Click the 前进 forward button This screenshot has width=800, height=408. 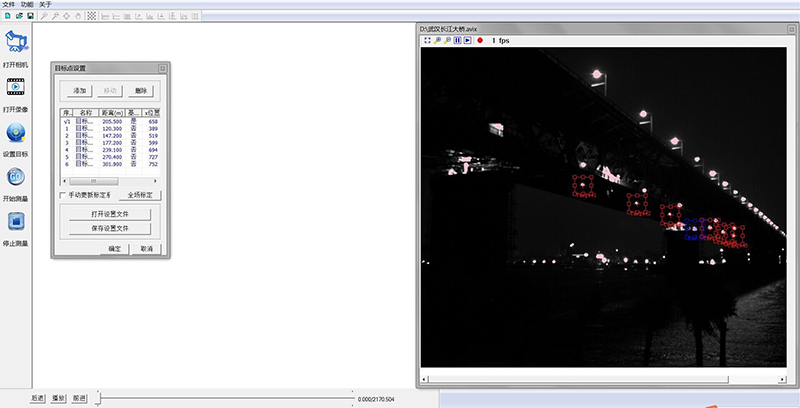[79, 398]
